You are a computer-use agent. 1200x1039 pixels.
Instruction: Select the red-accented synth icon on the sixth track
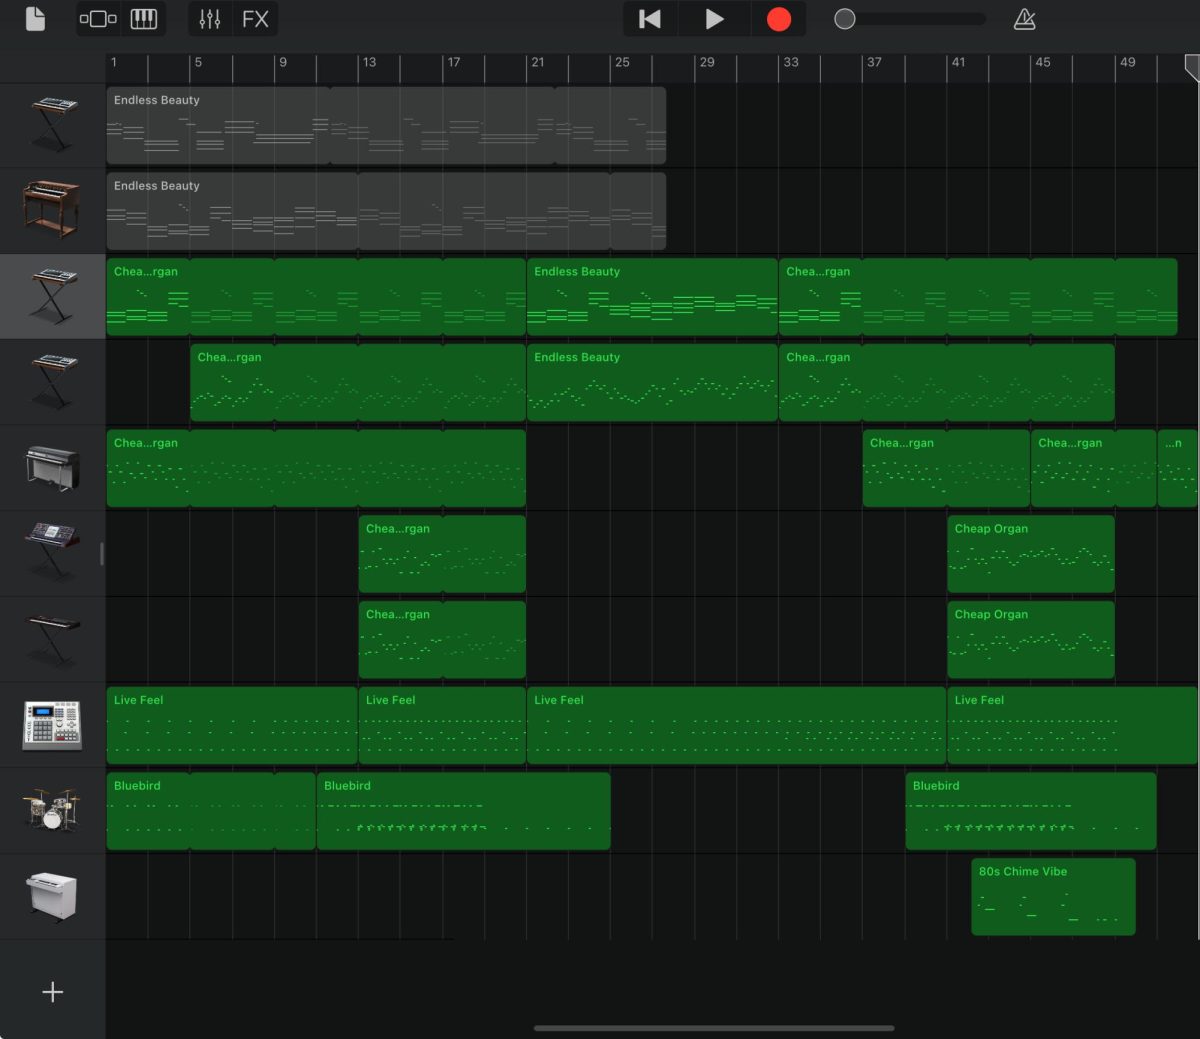point(52,552)
